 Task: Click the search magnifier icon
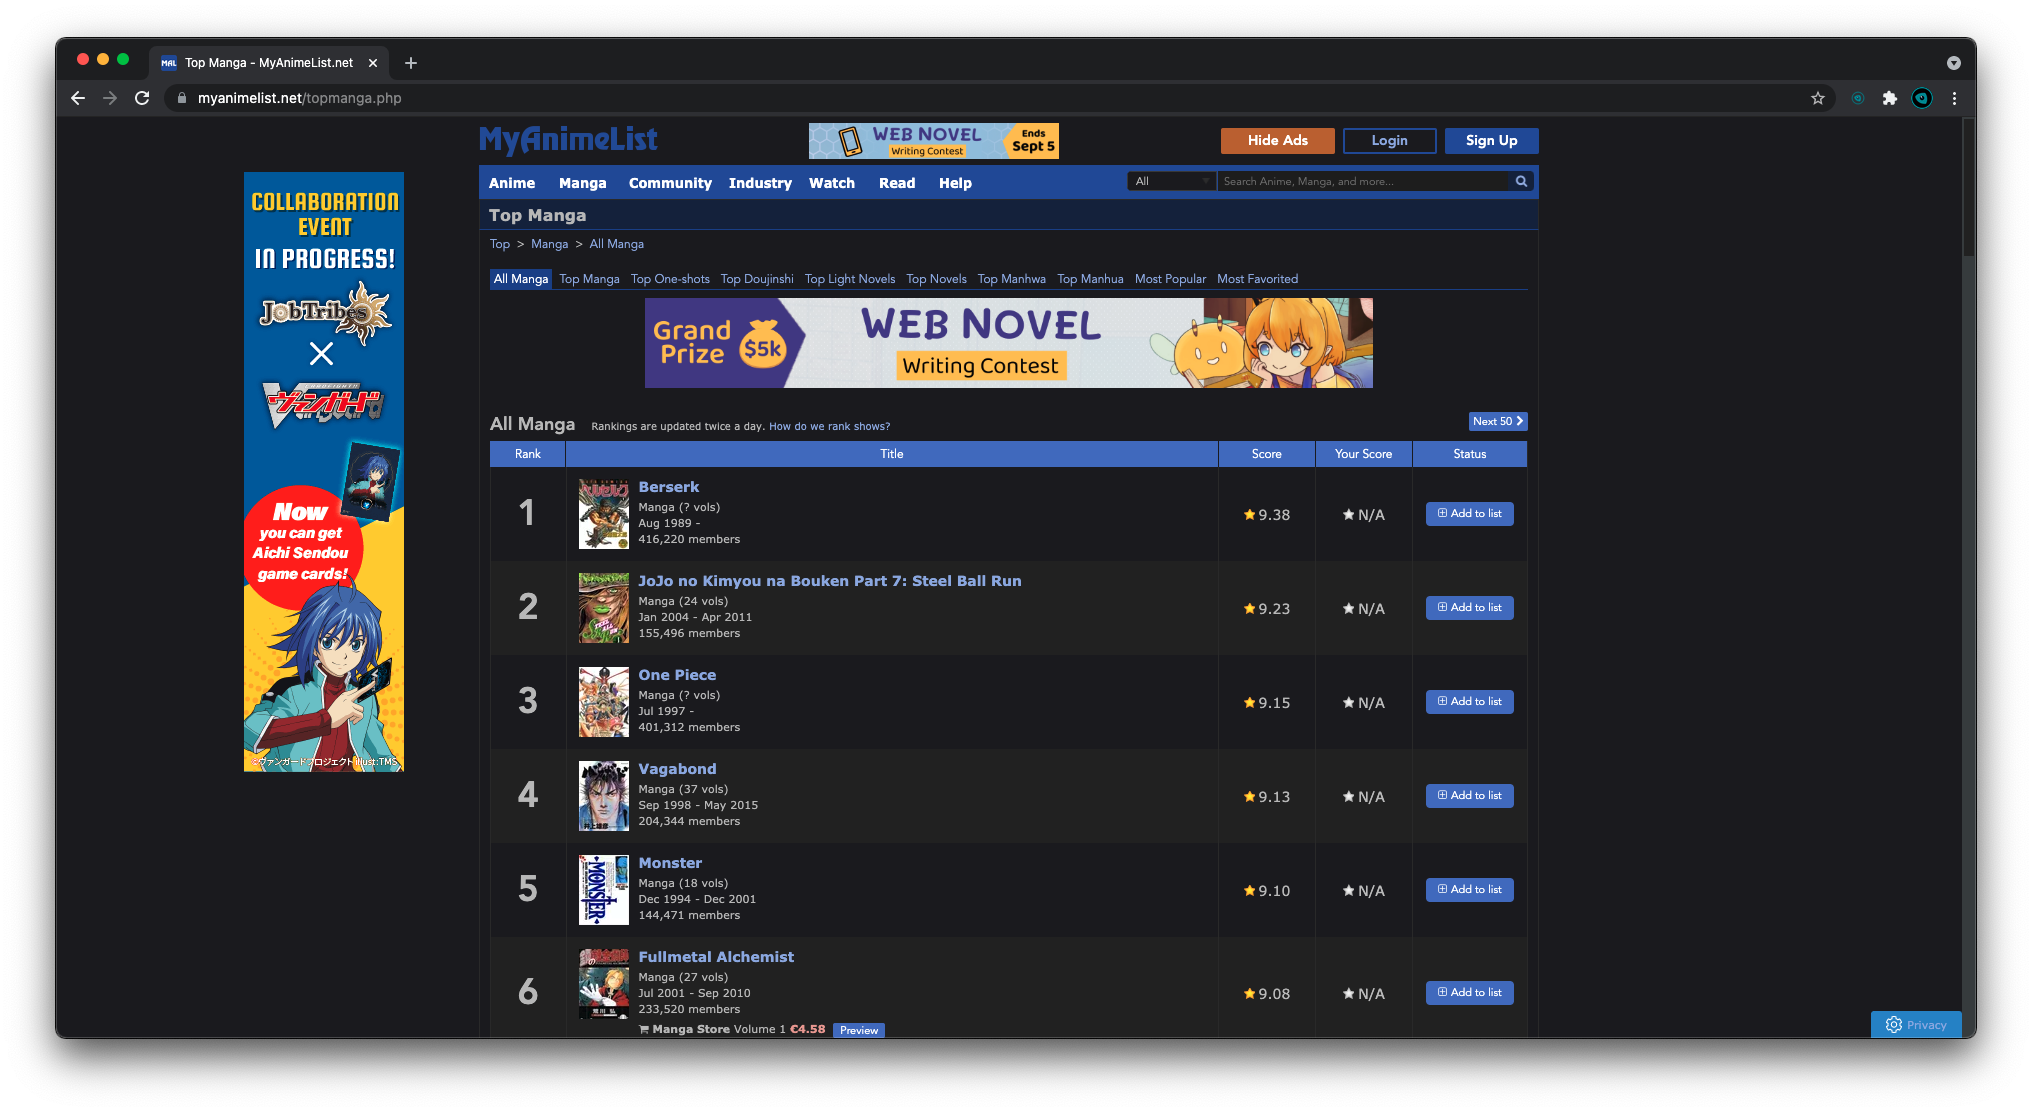coord(1521,181)
